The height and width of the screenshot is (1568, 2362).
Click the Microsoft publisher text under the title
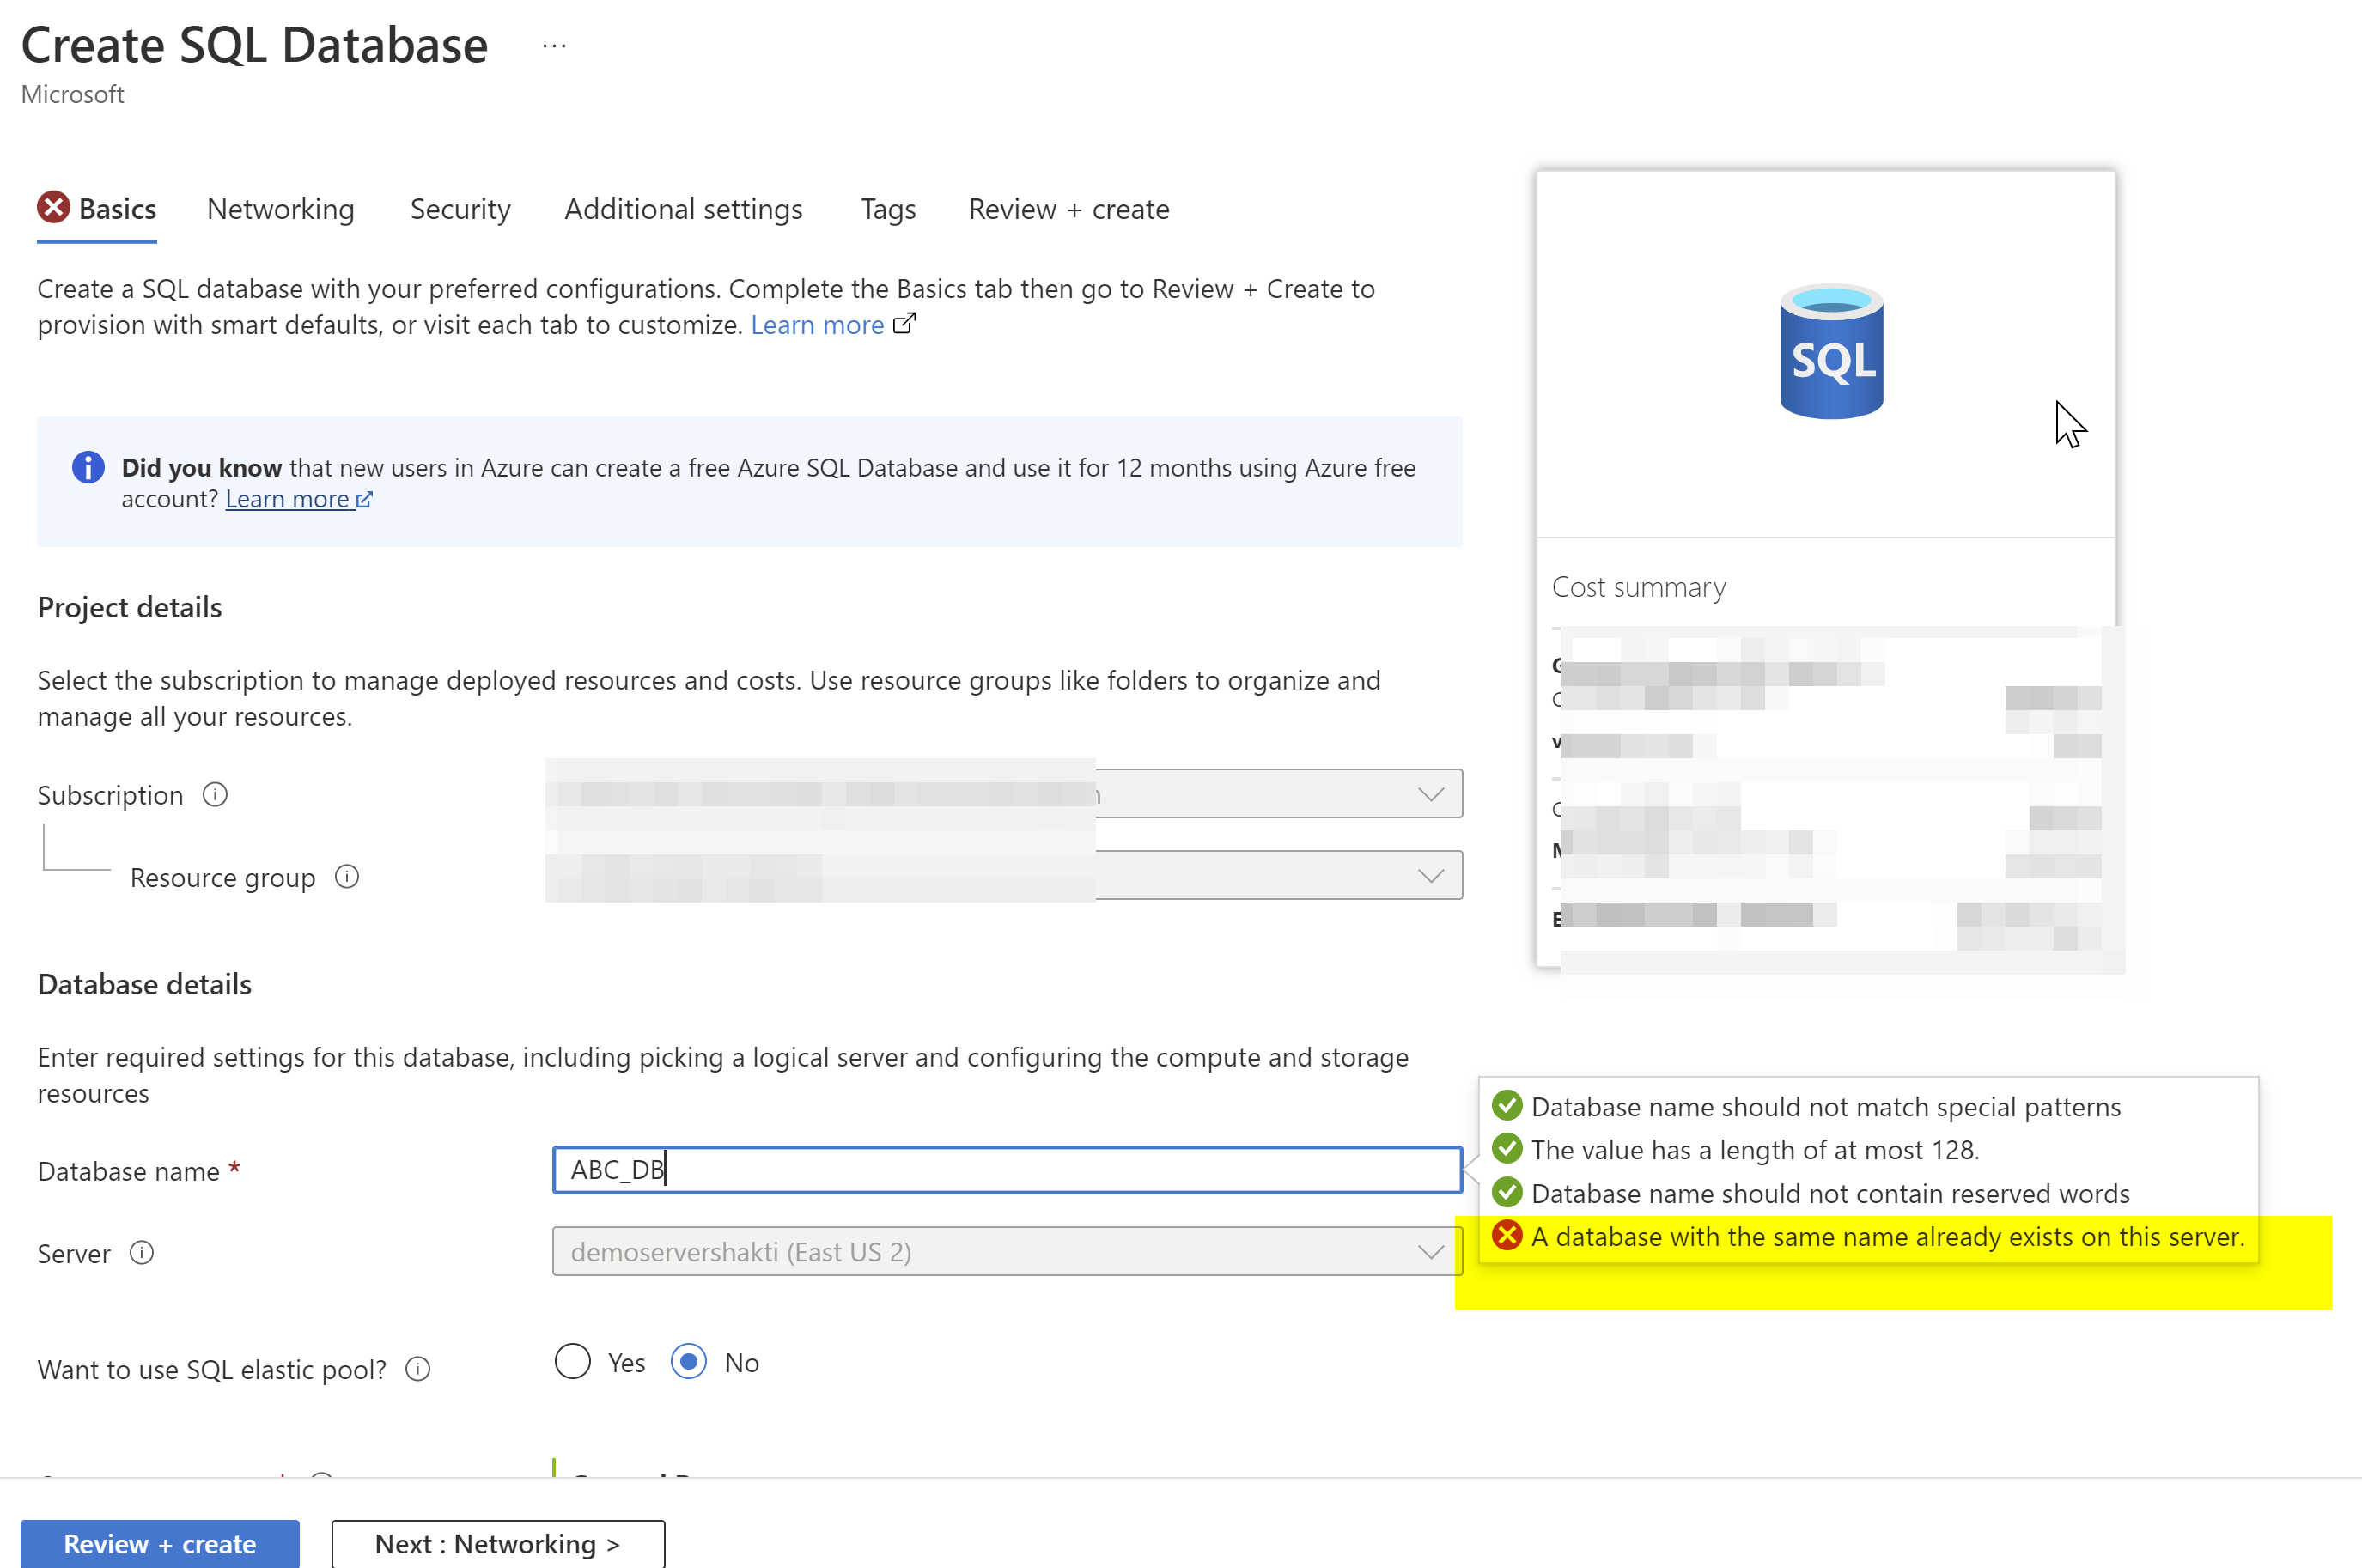pos(73,94)
